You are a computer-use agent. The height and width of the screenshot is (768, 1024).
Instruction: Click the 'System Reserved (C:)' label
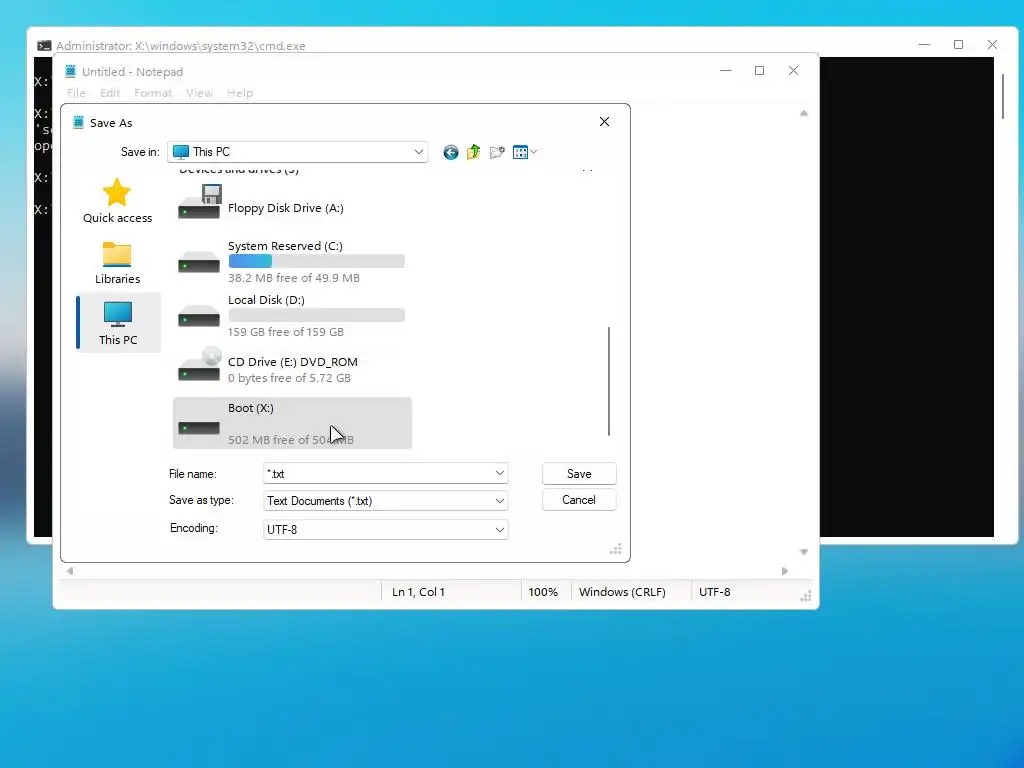(285, 246)
